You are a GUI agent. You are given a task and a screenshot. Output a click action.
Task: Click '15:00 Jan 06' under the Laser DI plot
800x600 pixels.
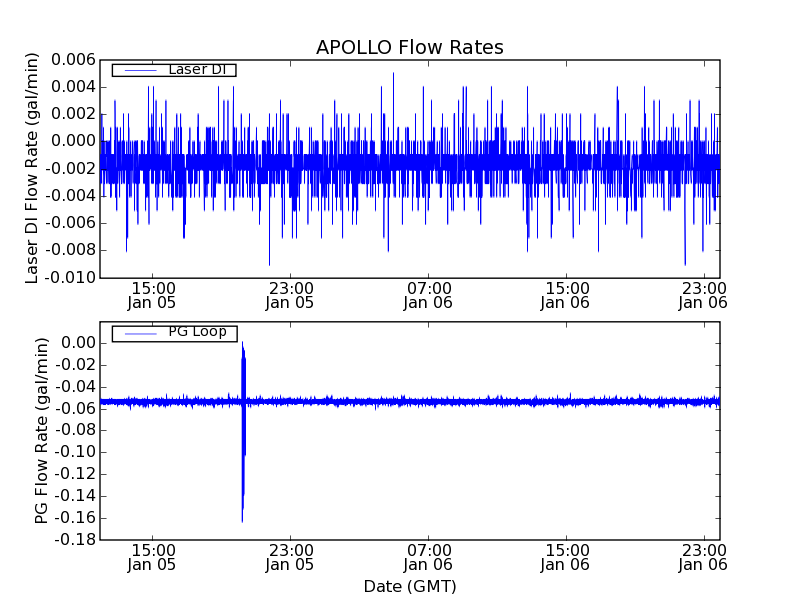click(x=565, y=295)
